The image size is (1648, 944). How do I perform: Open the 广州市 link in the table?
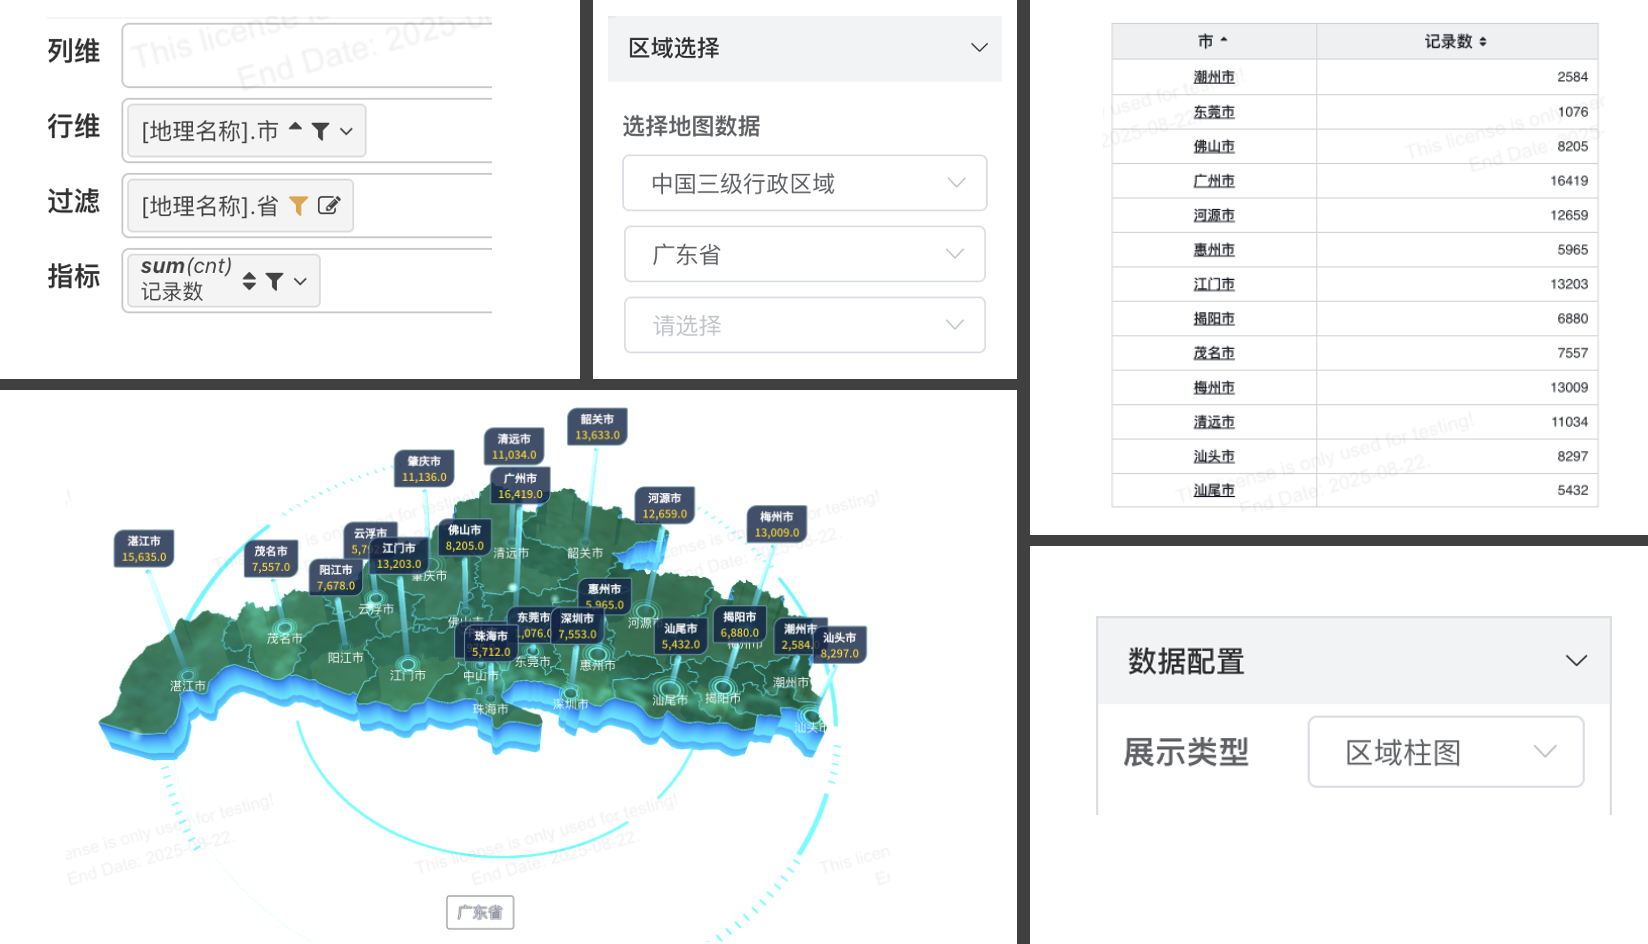point(1214,181)
